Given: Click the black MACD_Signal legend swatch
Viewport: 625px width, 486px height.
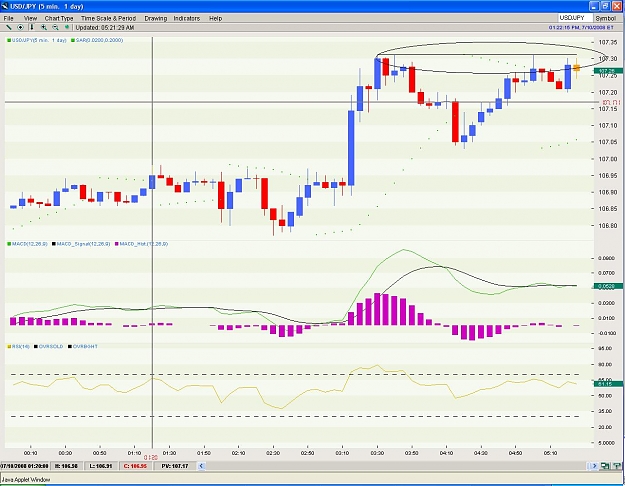Looking at the screenshot, I should pyautogui.click(x=54, y=244).
